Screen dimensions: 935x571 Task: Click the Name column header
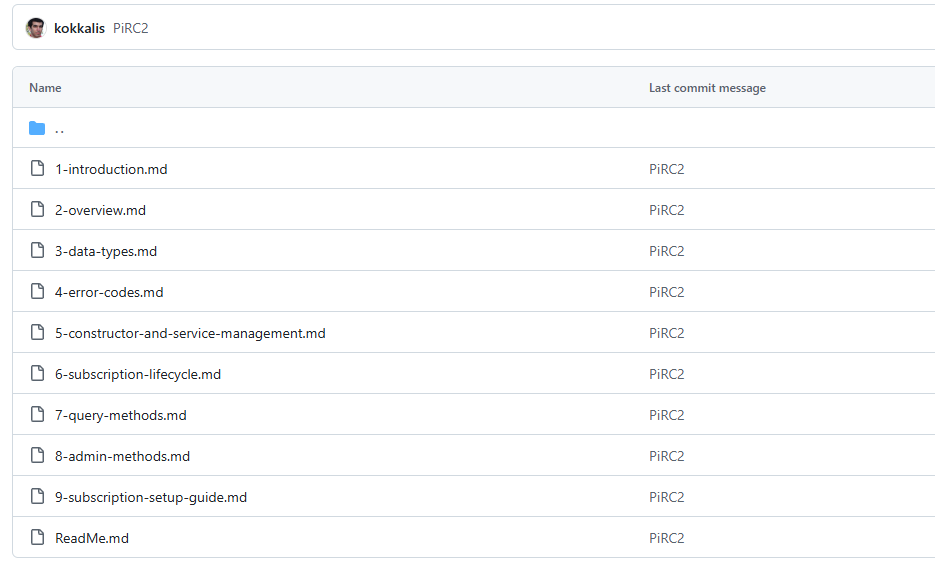point(45,88)
